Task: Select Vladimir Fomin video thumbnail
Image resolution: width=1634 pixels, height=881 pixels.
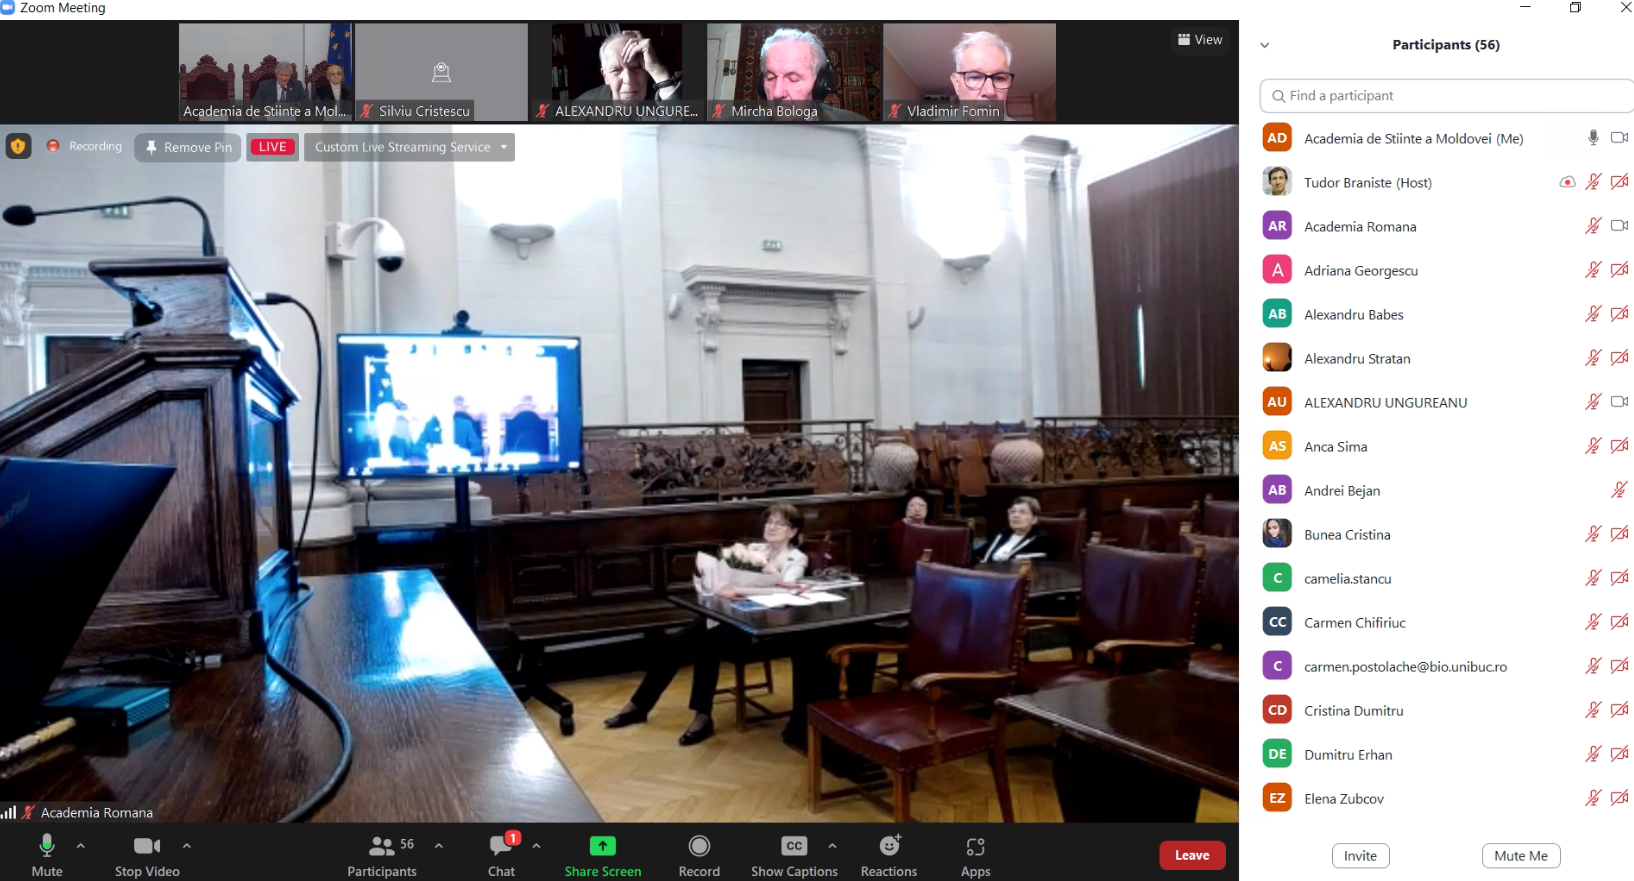Action: (x=969, y=72)
